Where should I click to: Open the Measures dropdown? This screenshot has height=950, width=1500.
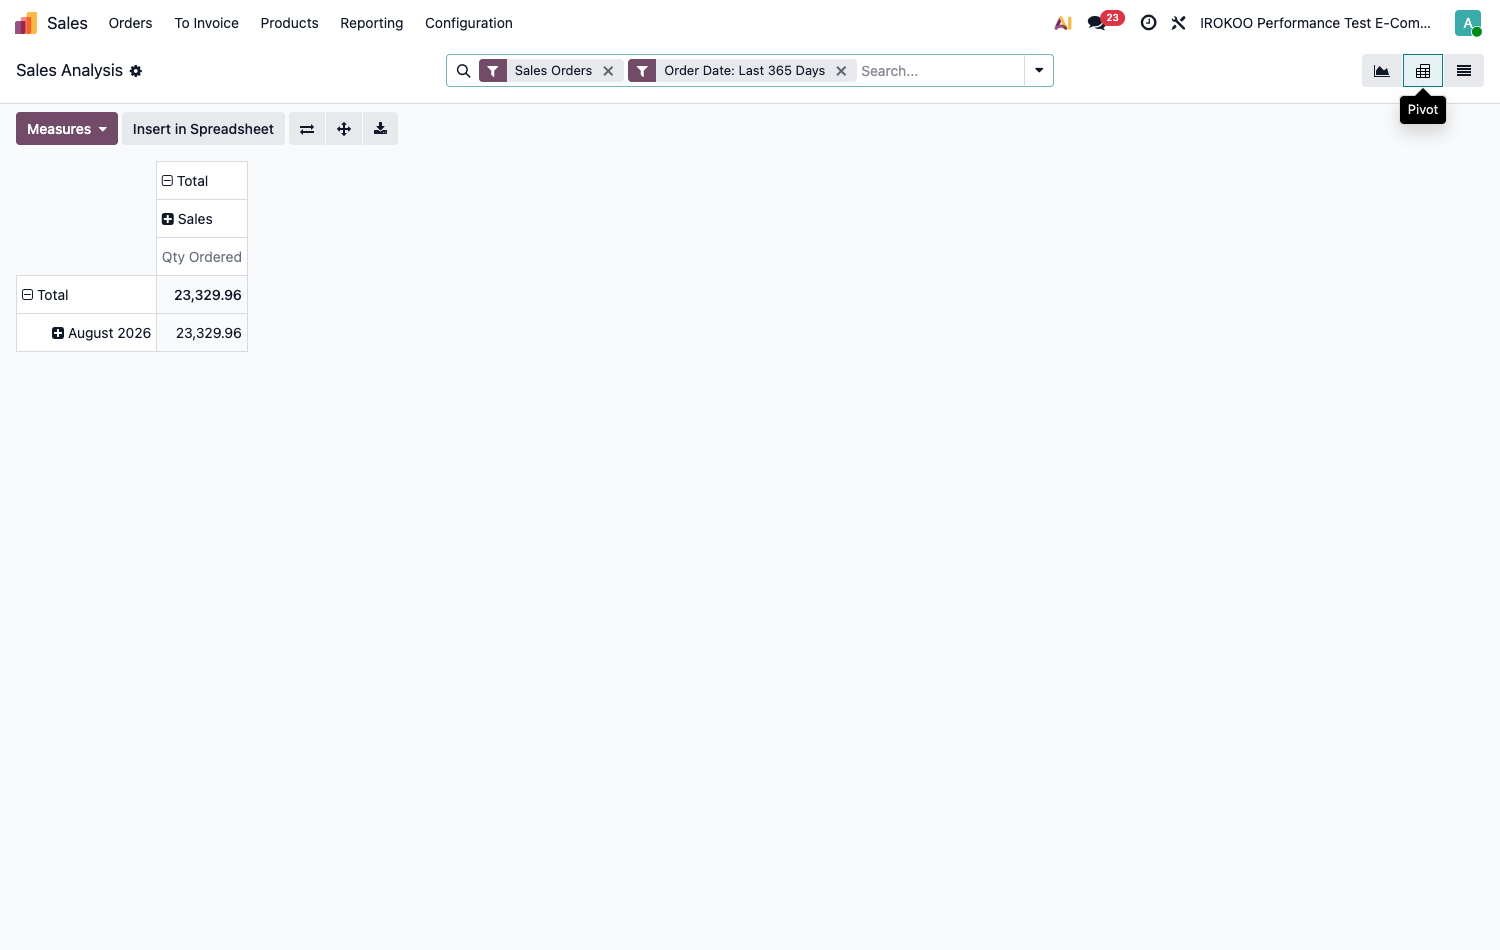click(67, 129)
